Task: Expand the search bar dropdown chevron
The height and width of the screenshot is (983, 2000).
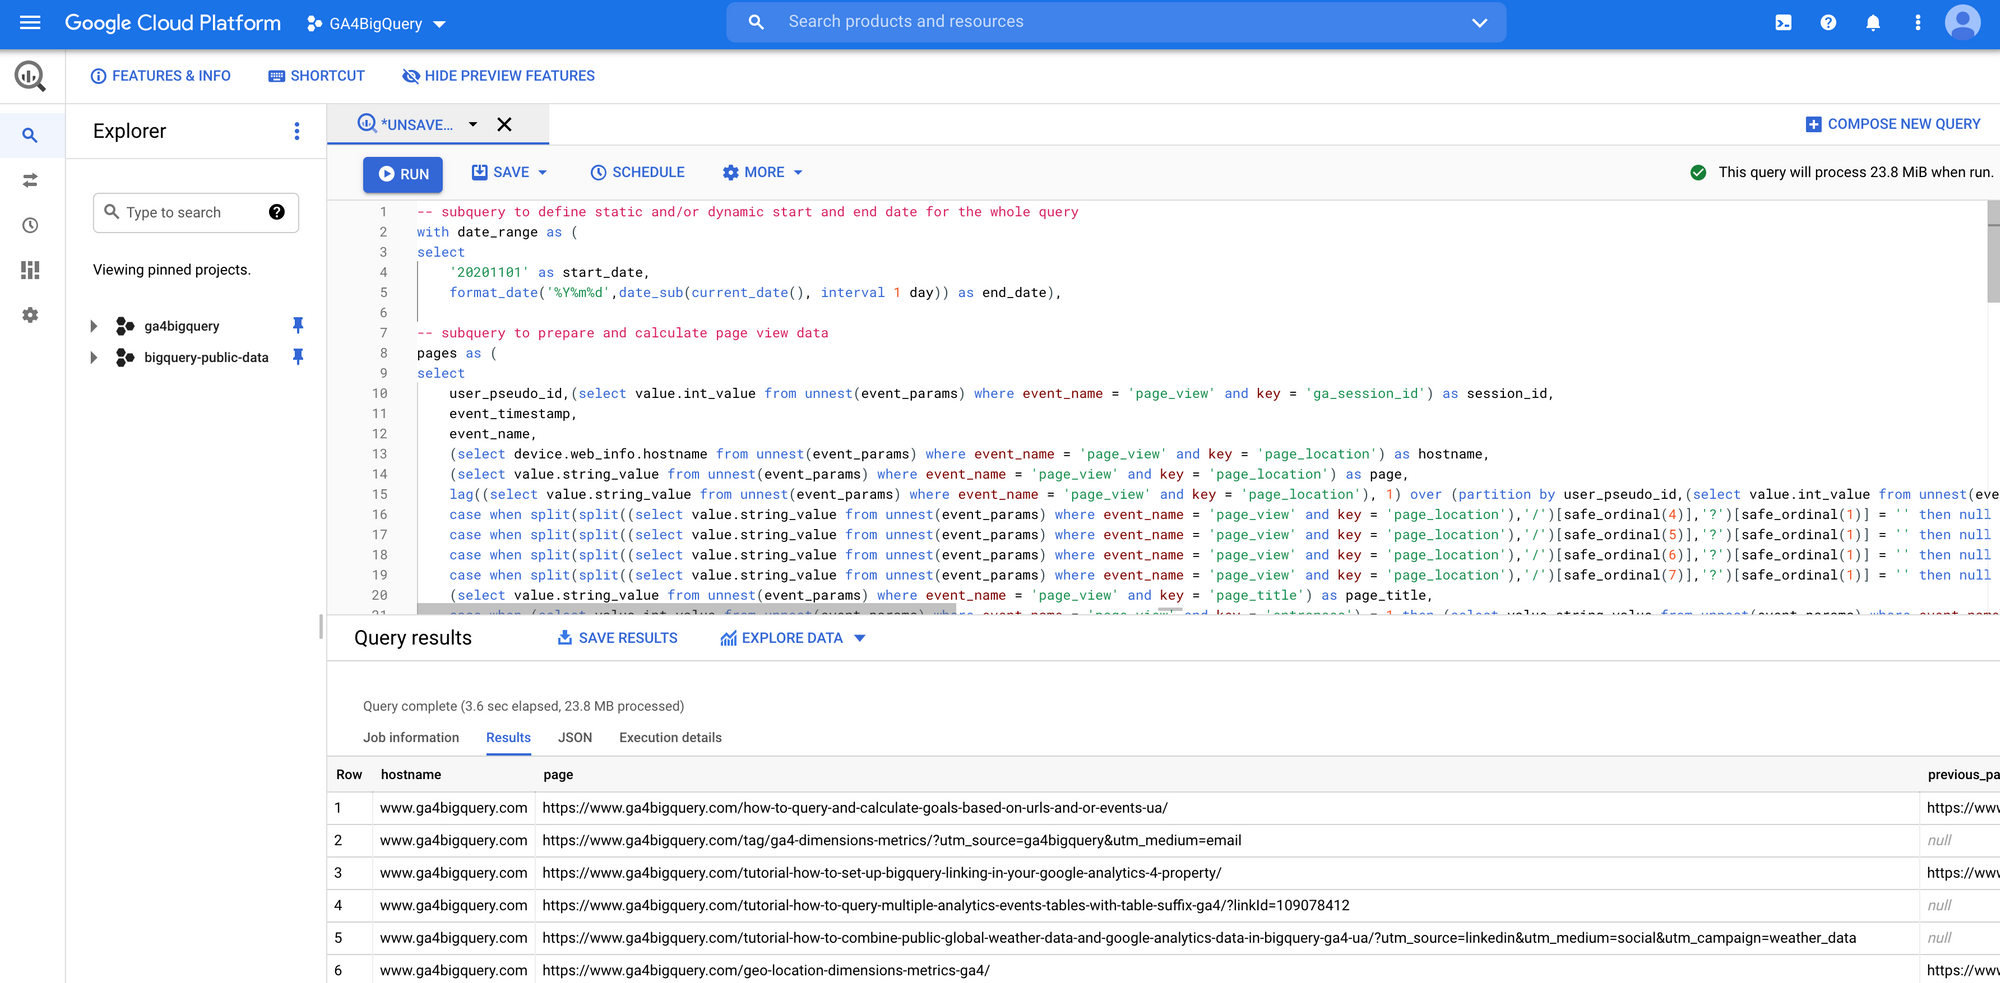Action: pyautogui.click(x=1479, y=22)
